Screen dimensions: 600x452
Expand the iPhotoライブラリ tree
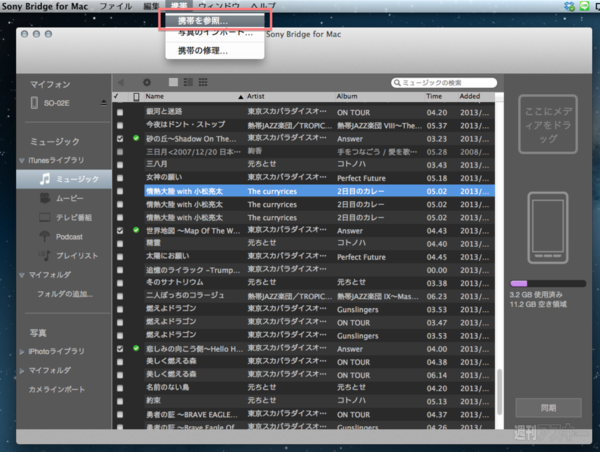(x=22, y=351)
